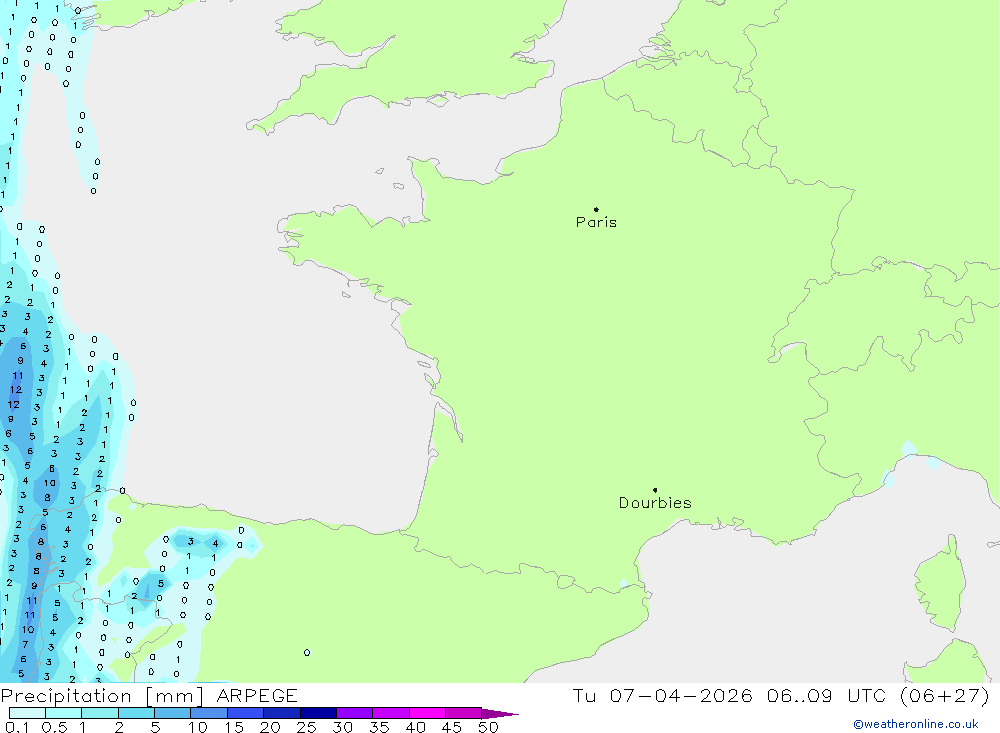Pick the 10–15 mm legend swatch
The image size is (1000, 733).
pos(209,713)
